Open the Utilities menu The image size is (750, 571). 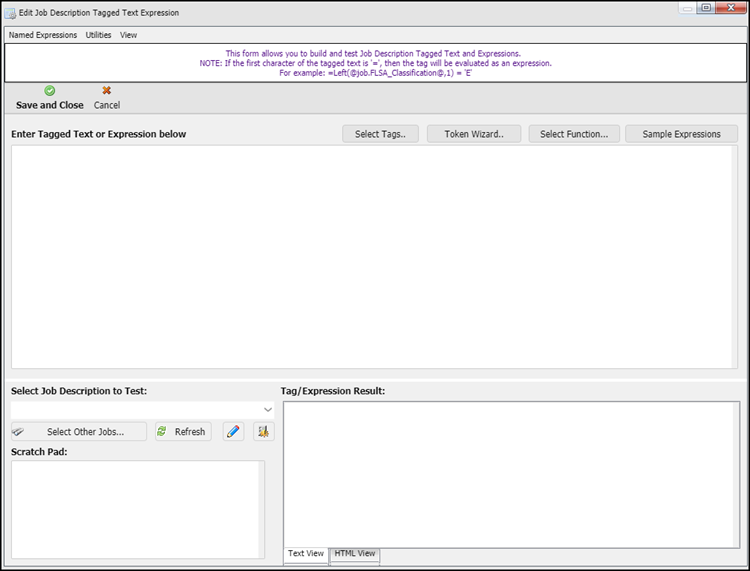click(98, 35)
